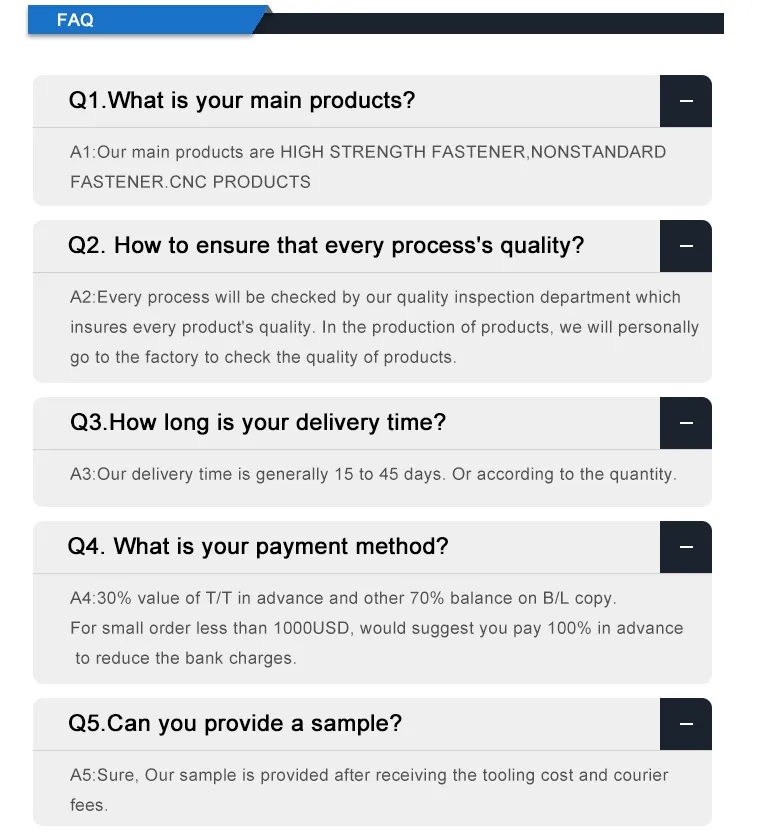Viewport: 765px width, 840px height.
Task: Click the A5 tooling cost answer text
Action: [x=369, y=775]
